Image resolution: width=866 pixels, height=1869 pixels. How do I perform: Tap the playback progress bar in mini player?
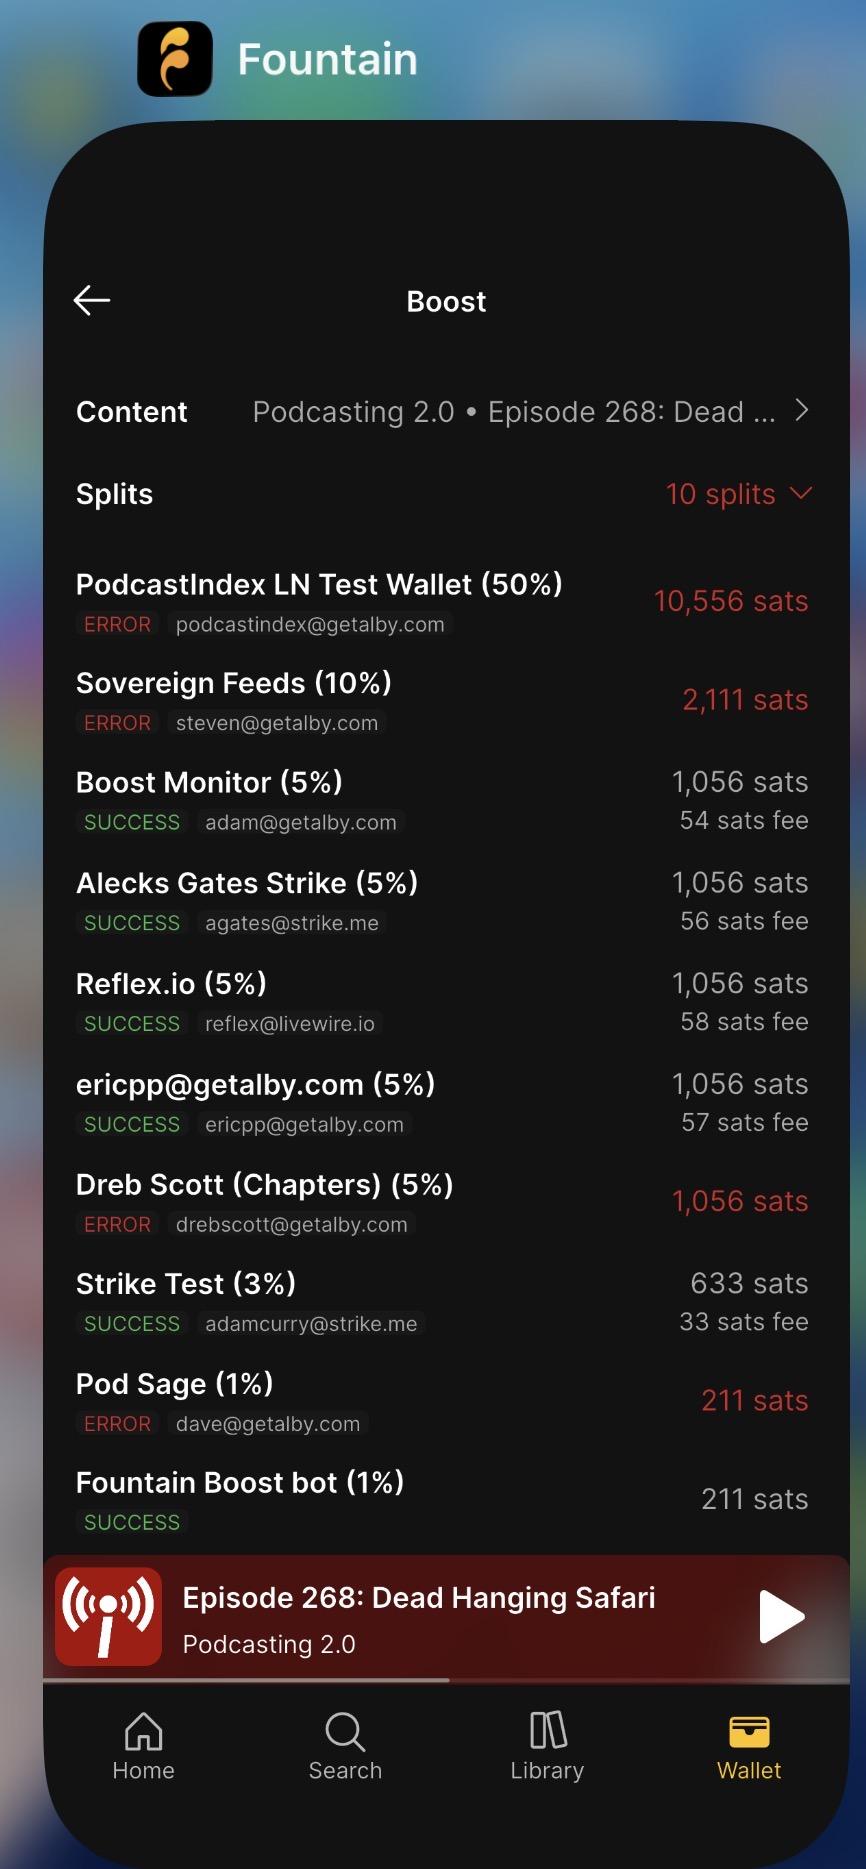(446, 1680)
